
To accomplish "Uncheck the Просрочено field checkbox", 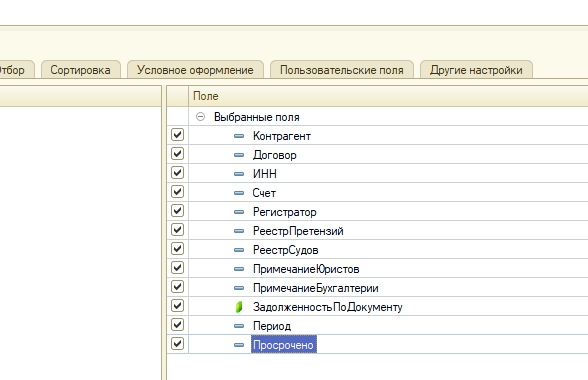I will click(x=177, y=344).
